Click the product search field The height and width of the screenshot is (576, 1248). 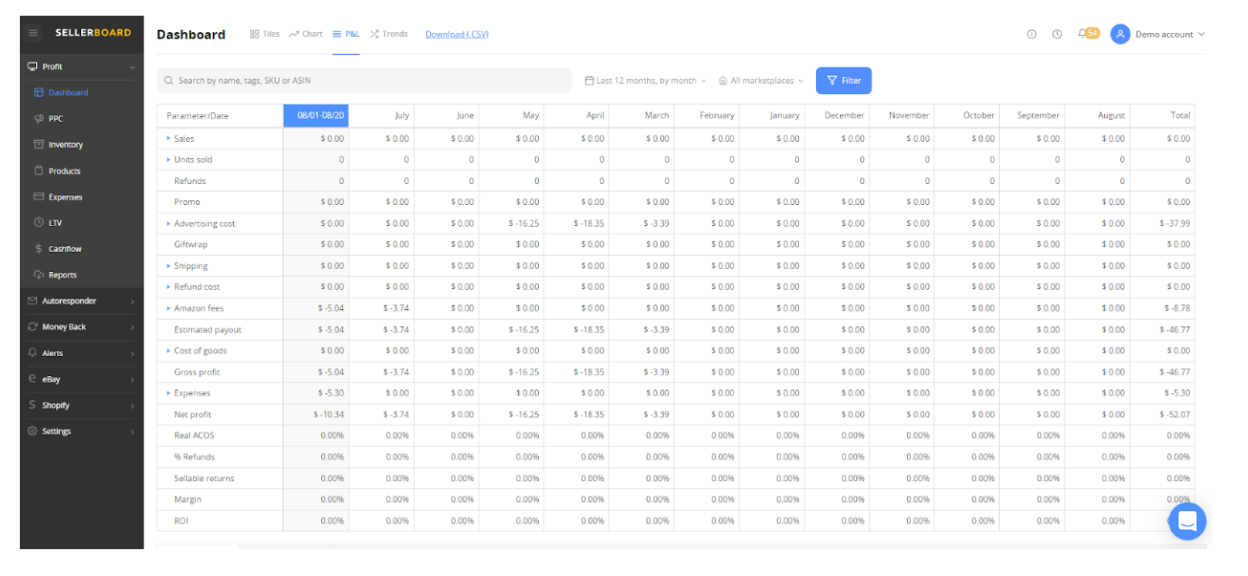pyautogui.click(x=364, y=80)
